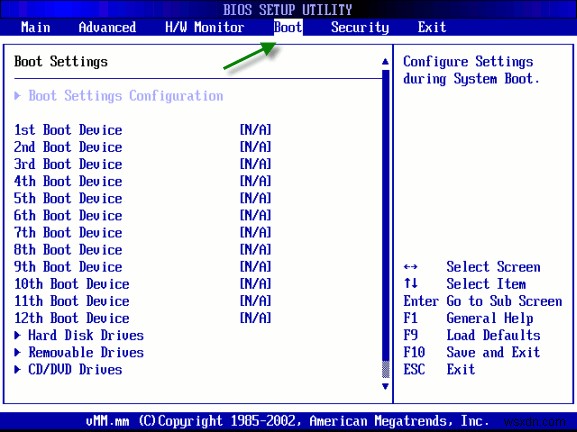Open the Advanced tab
Screen dimensions: 577x432
coord(107,27)
